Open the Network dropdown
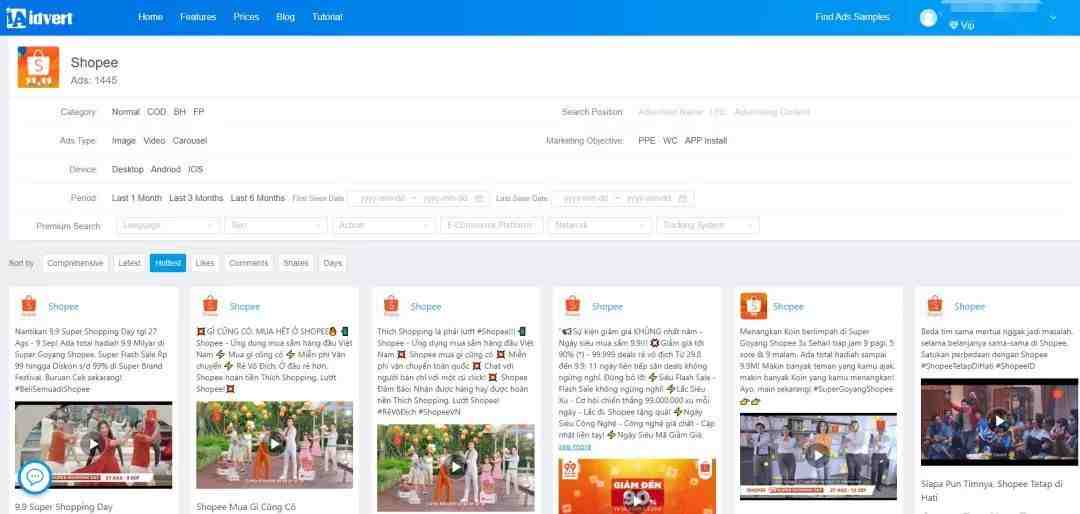The image size is (1080, 514). [x=599, y=225]
